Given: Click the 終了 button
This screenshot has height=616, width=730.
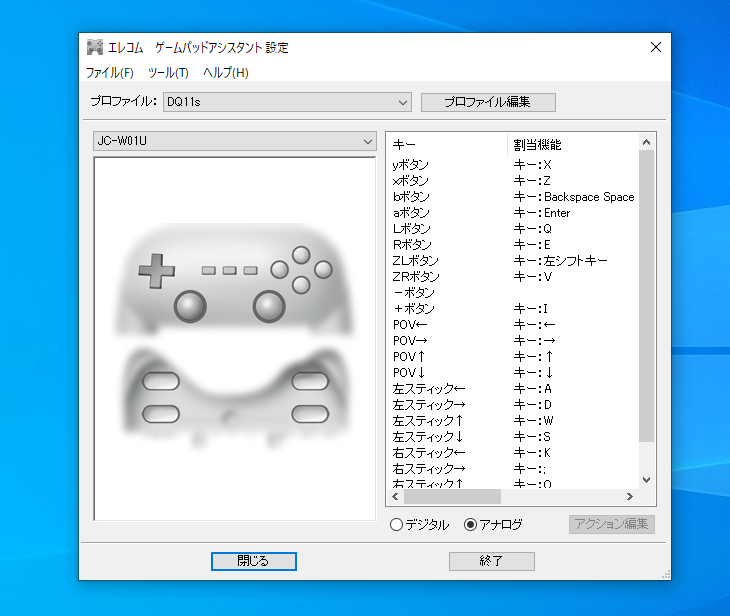Looking at the screenshot, I should click(x=491, y=561).
